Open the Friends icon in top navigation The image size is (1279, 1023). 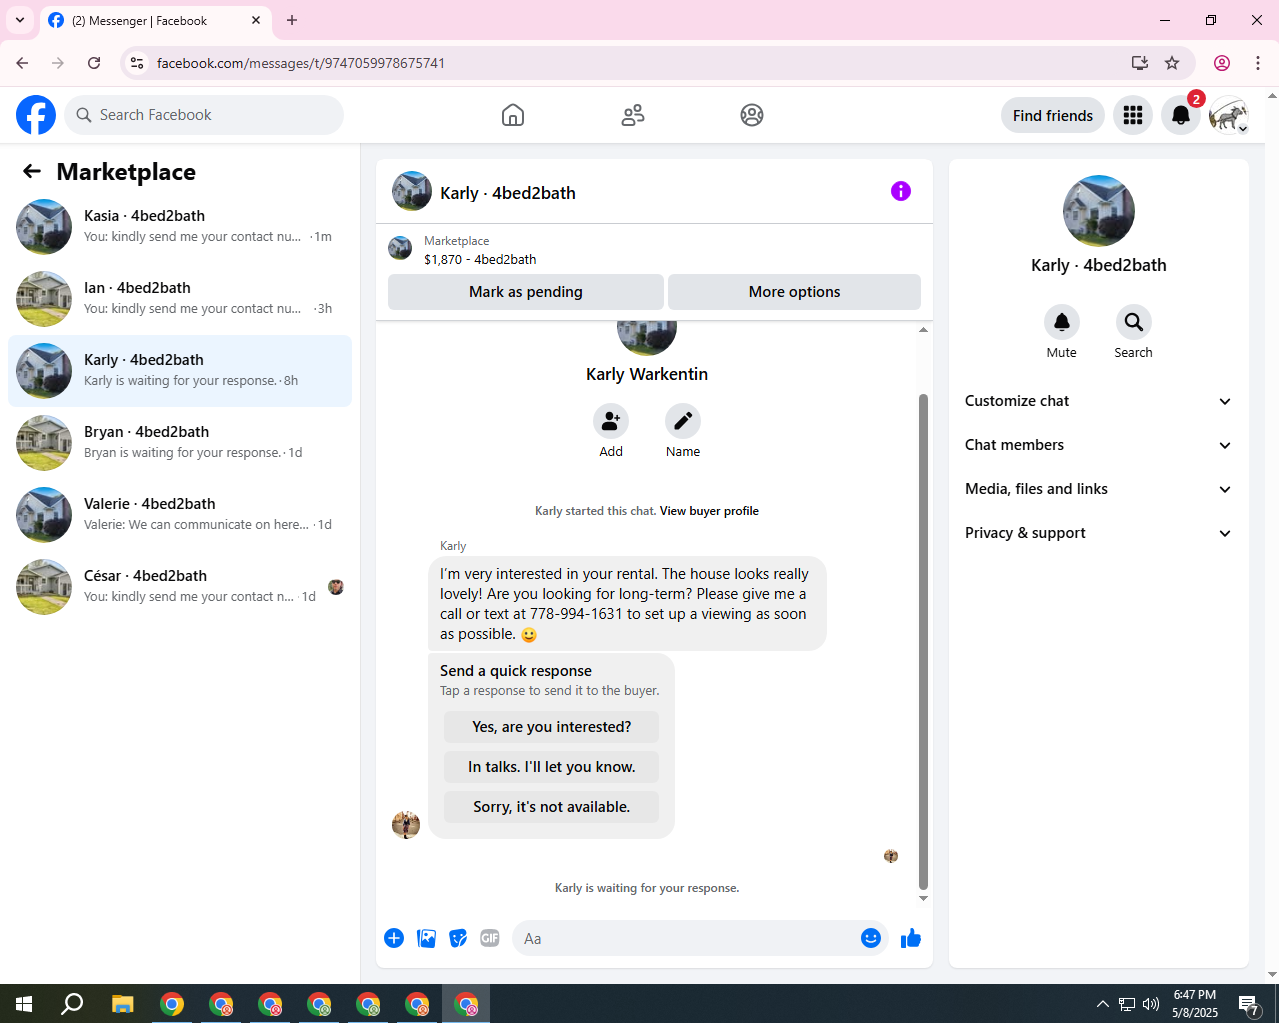(x=633, y=115)
